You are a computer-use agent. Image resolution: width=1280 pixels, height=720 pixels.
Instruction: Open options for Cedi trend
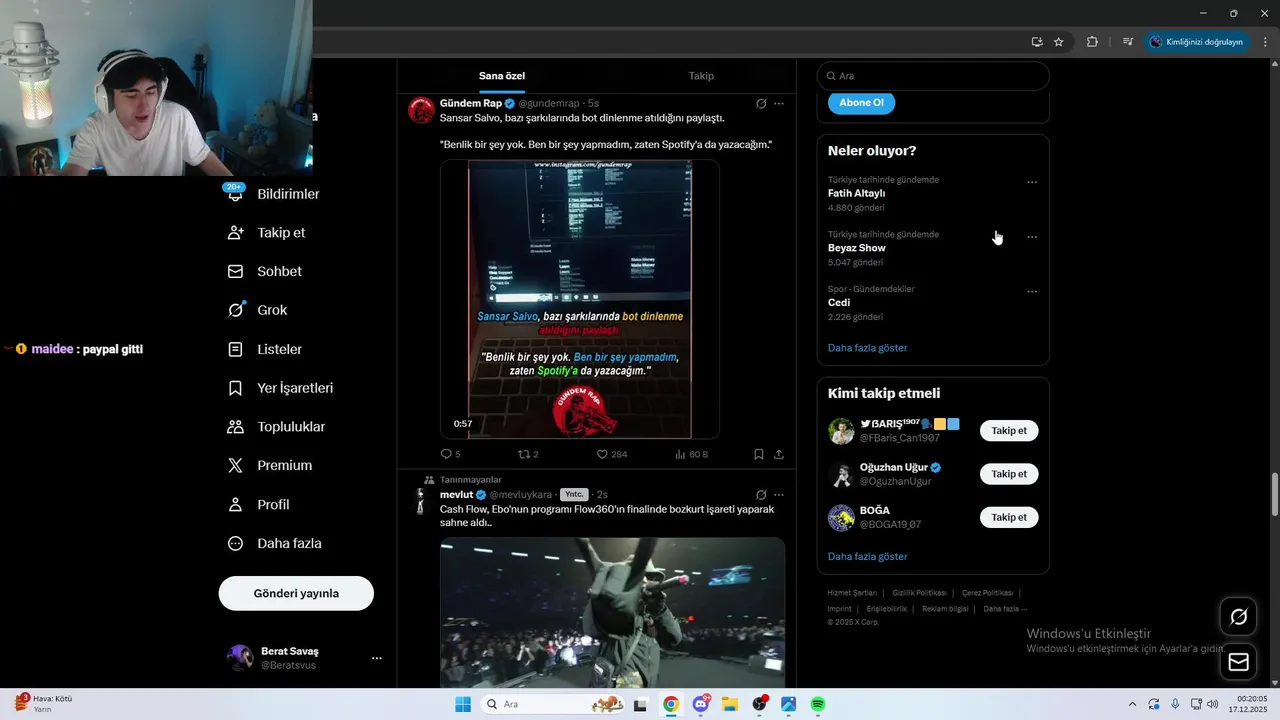click(x=1032, y=292)
